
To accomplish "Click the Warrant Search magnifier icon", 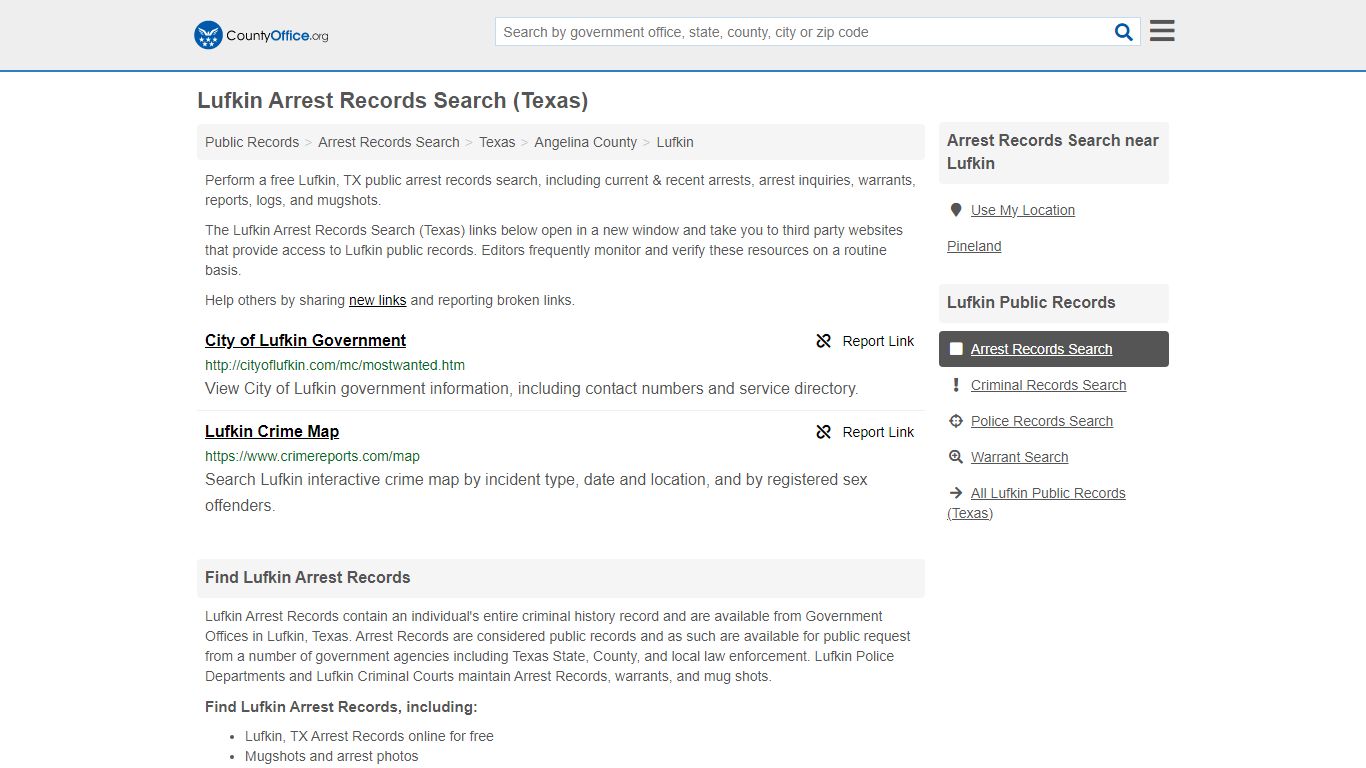I will [x=956, y=457].
